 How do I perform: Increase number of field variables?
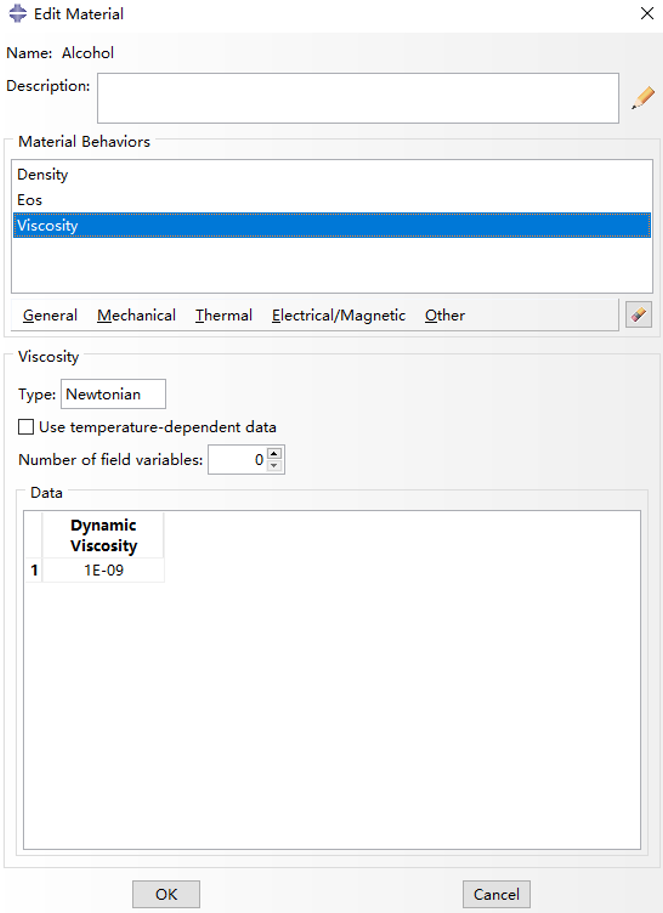276,454
